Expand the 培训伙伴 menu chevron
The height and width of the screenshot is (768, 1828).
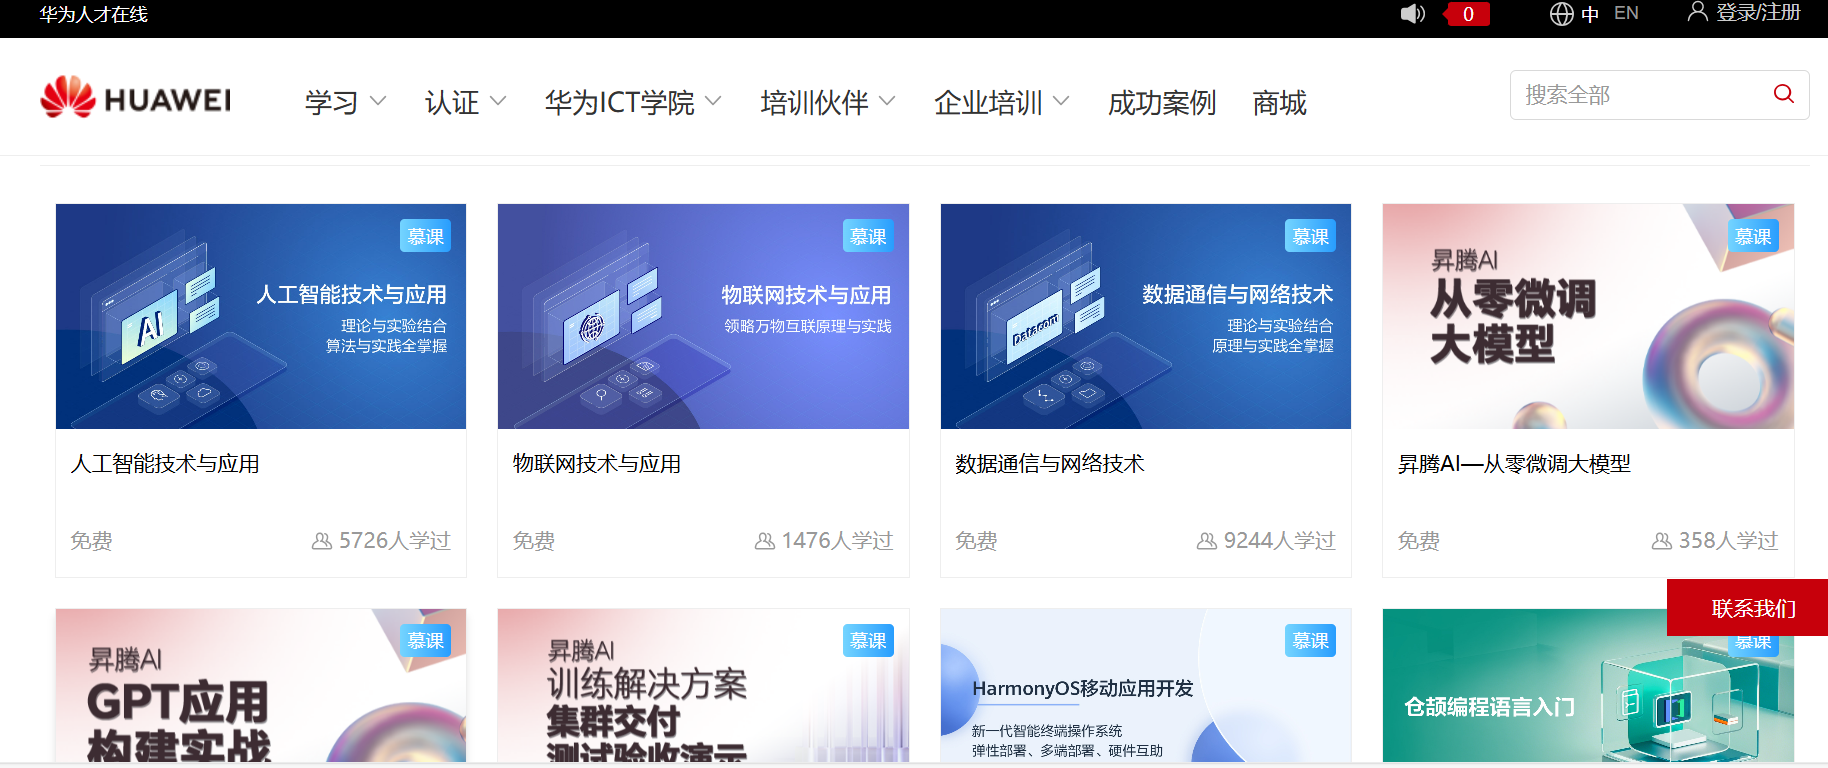coord(887,101)
